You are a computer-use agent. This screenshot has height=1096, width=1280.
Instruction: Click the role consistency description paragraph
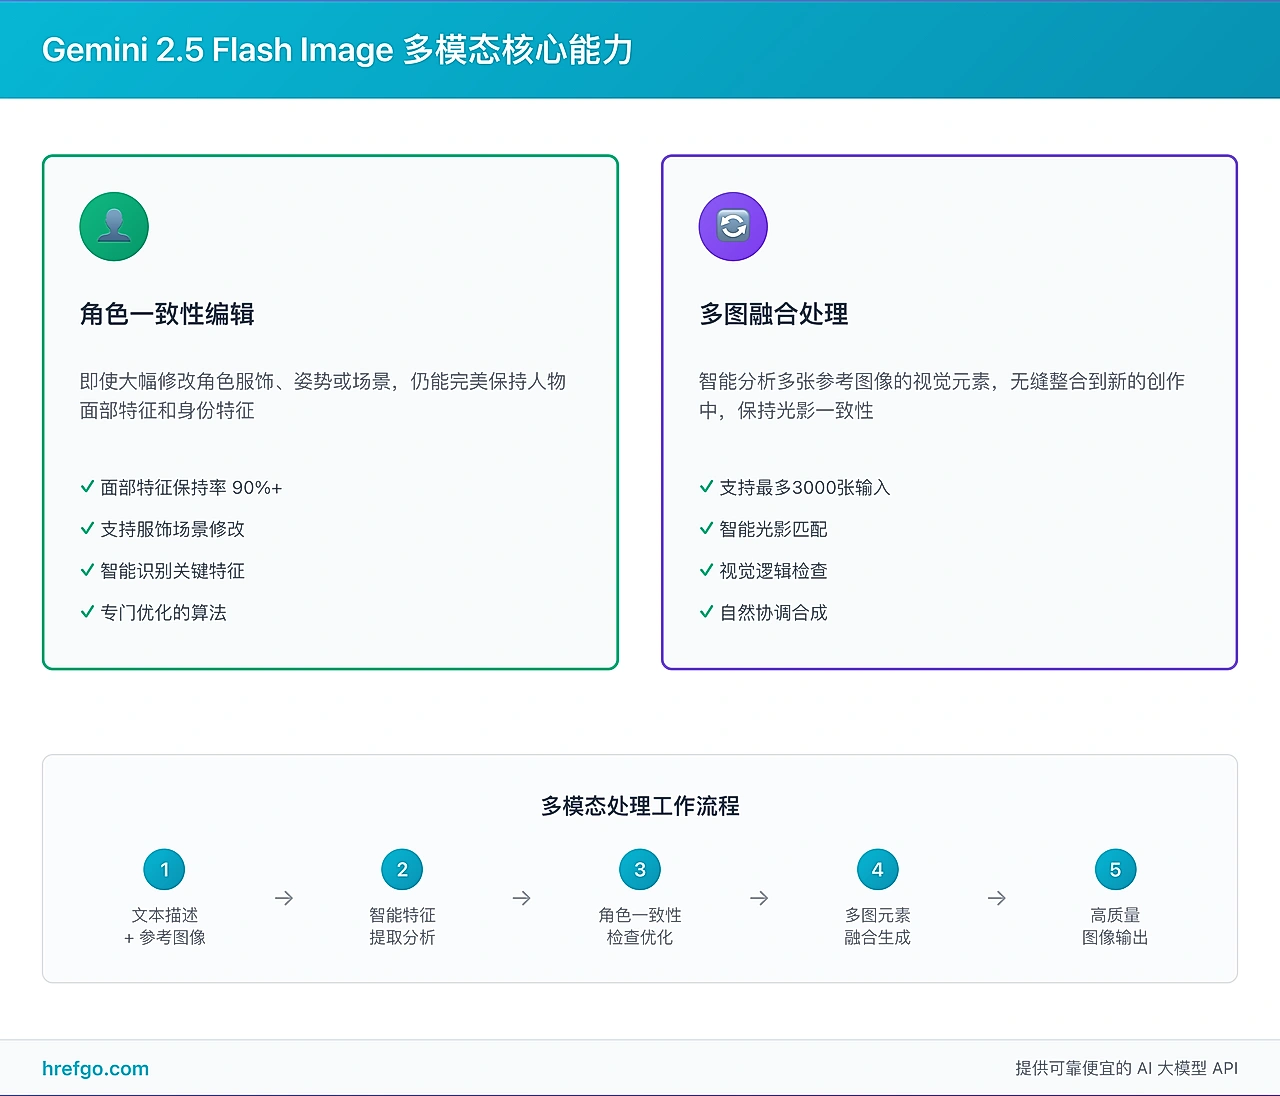point(323,396)
